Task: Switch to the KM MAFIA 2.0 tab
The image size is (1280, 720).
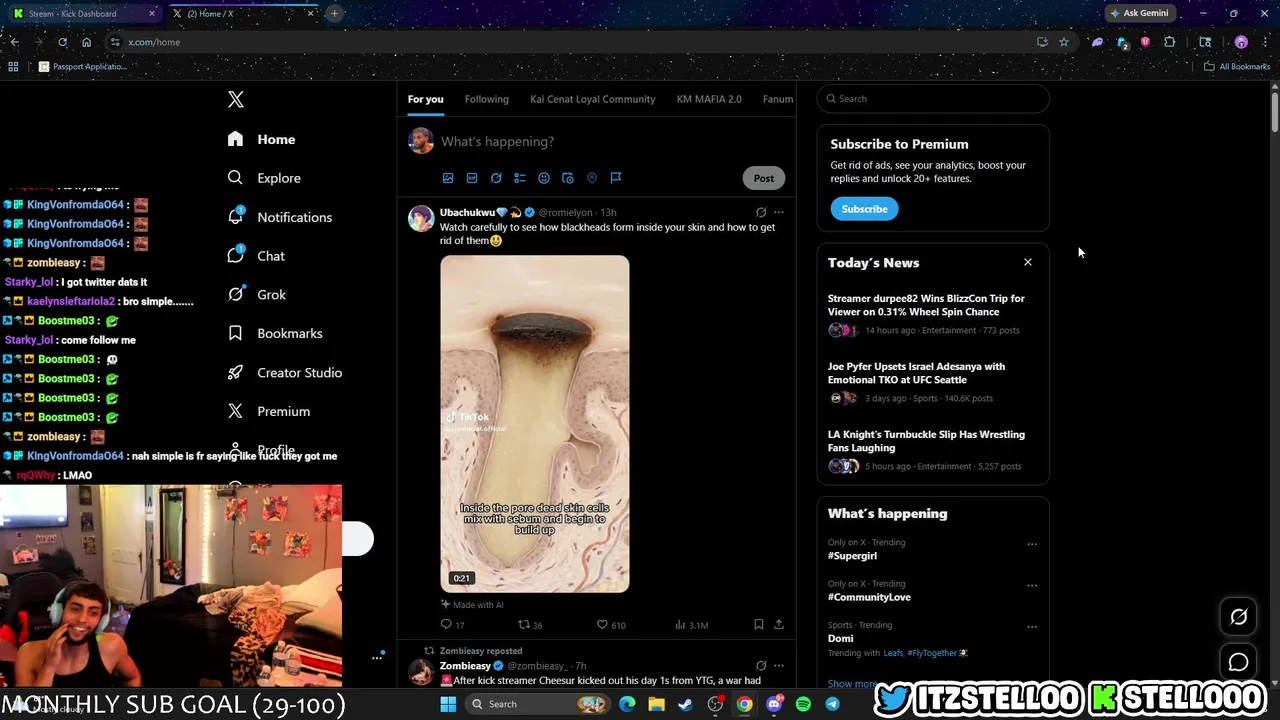Action: pyautogui.click(x=709, y=99)
